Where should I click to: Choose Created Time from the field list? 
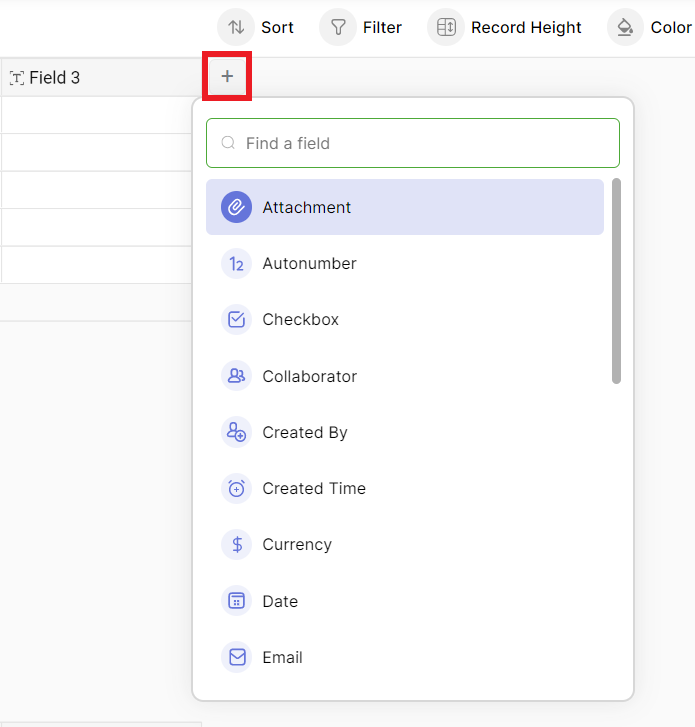click(314, 488)
